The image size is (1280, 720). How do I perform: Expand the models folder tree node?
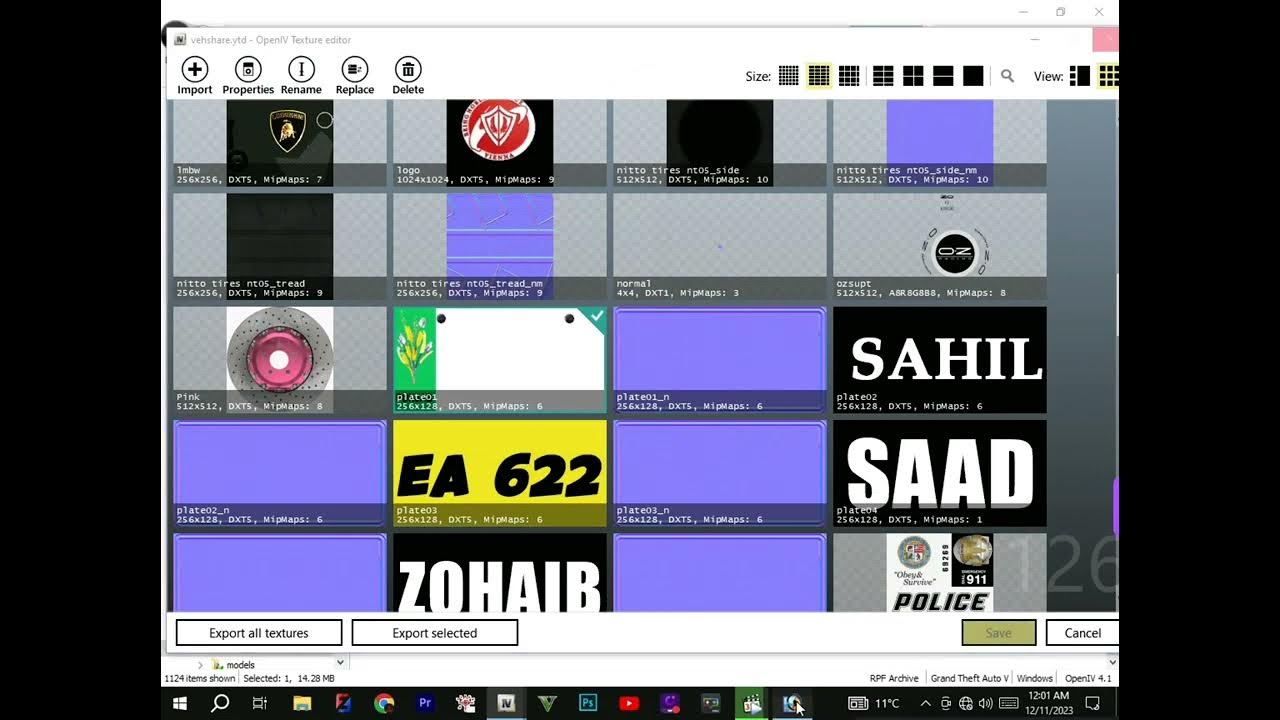200,665
